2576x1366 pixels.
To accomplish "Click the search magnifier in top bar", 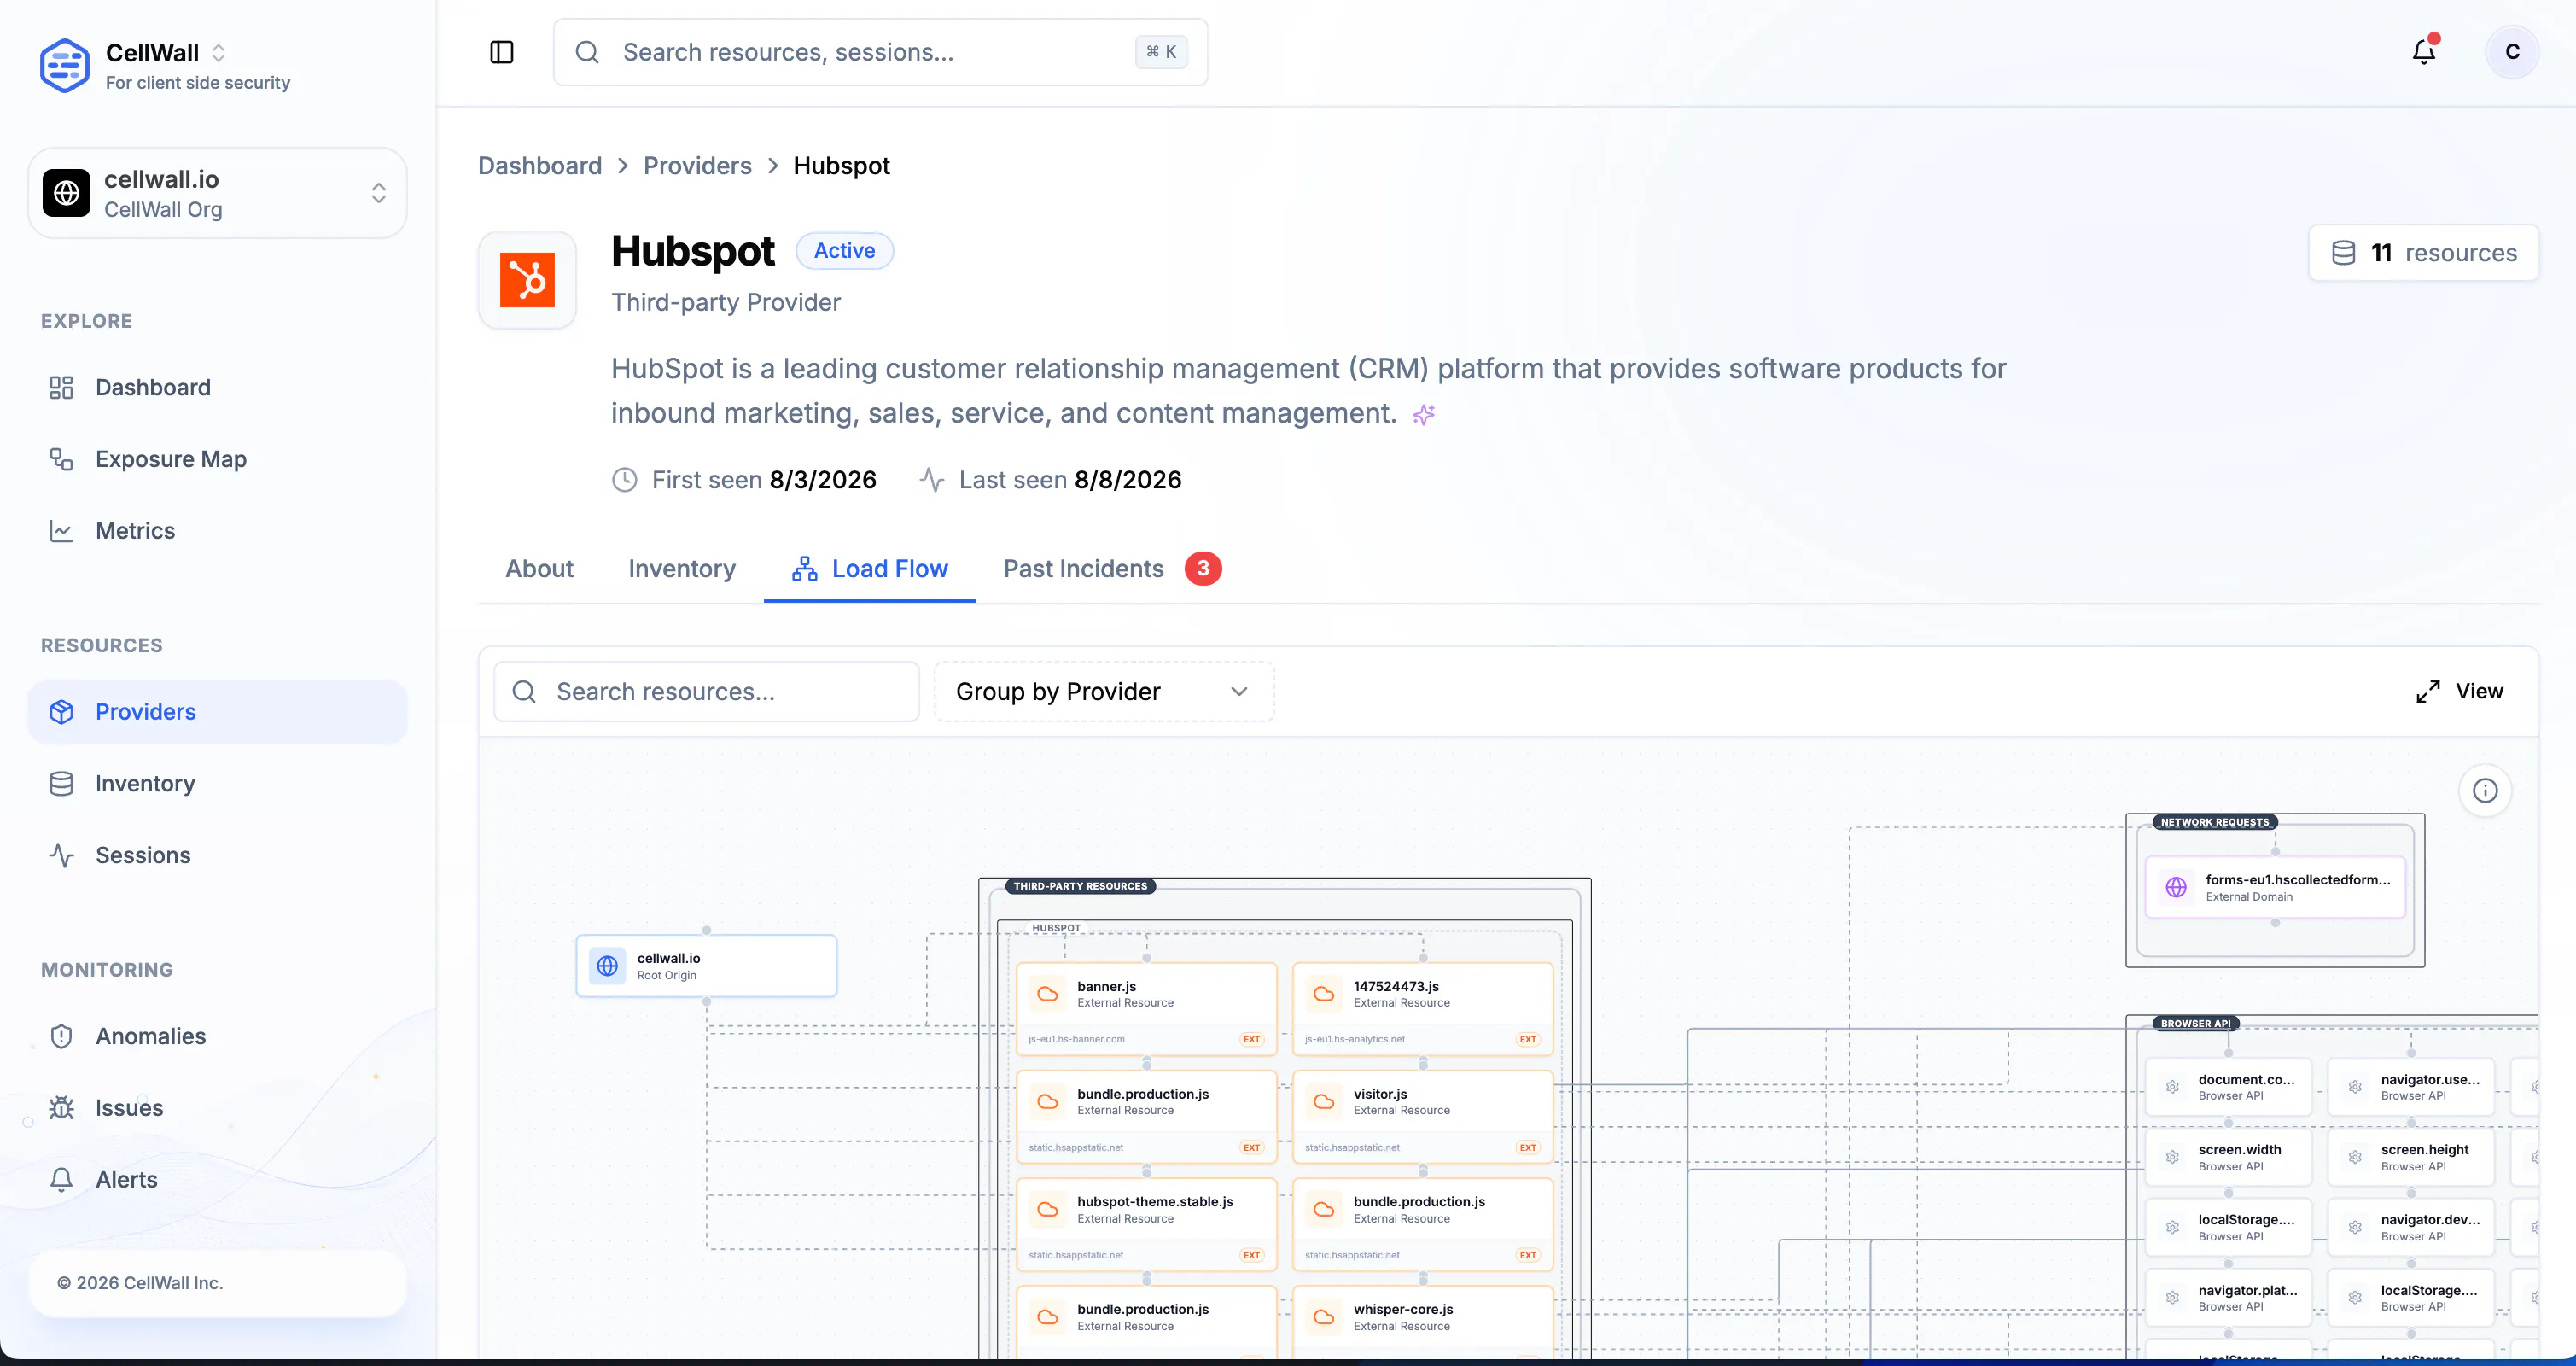I will (x=587, y=52).
